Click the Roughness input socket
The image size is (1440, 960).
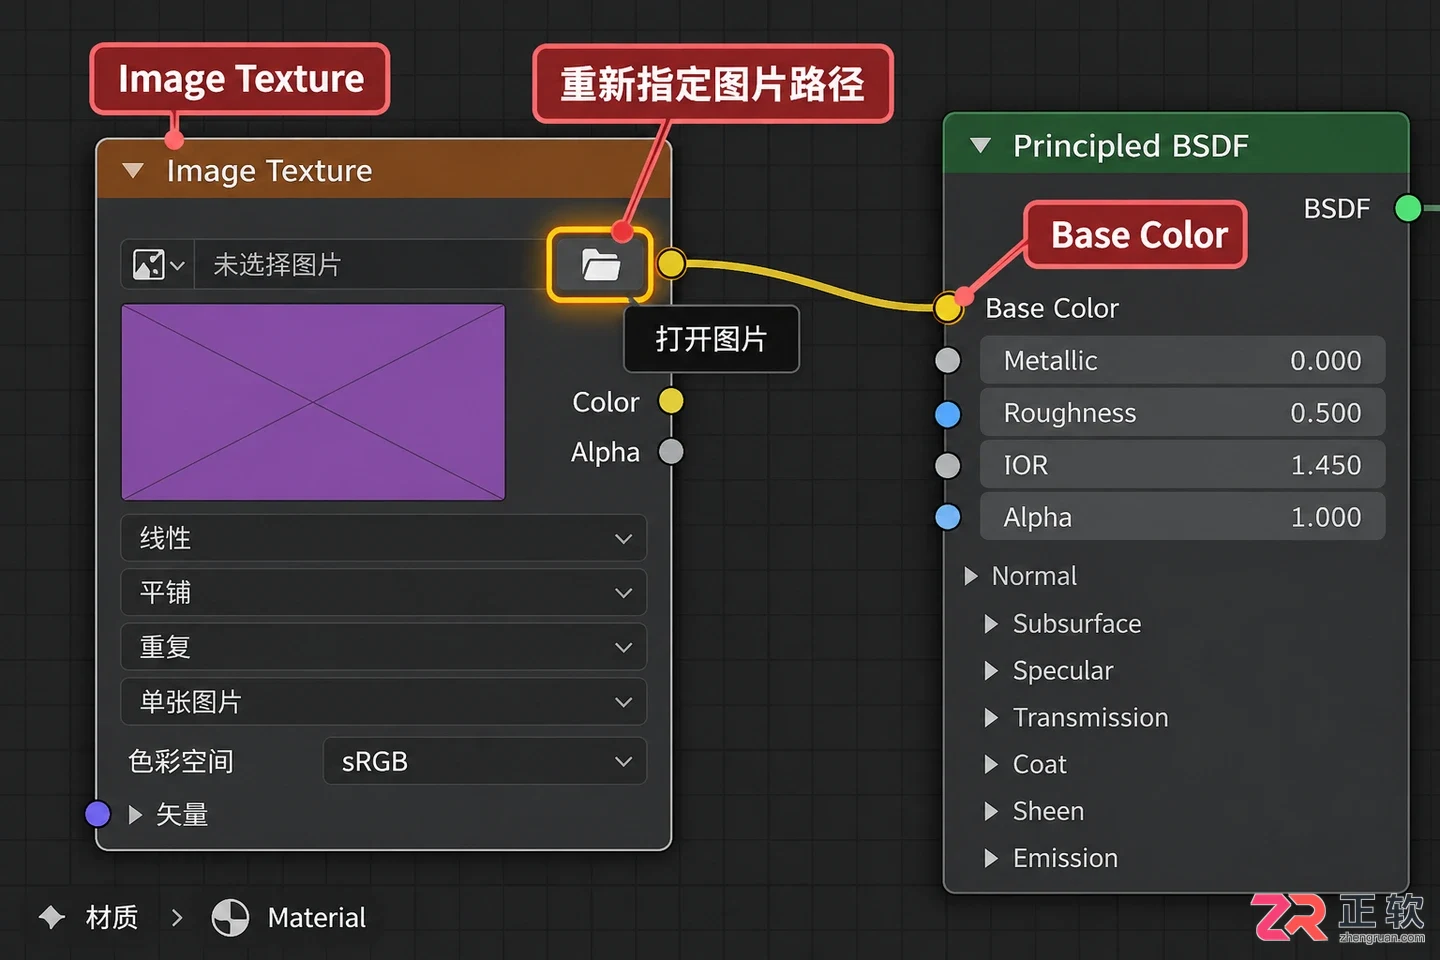pos(948,414)
